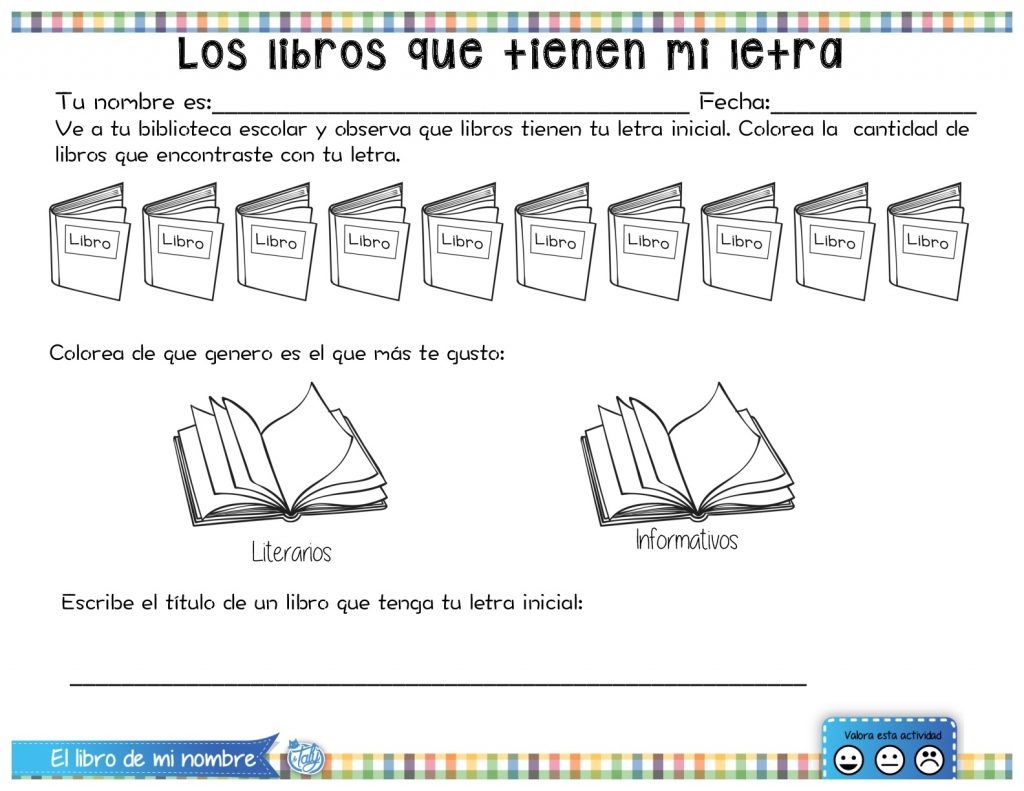Click the happy smiley face rating
Viewport: 1024px width, 791px height.
tap(849, 761)
